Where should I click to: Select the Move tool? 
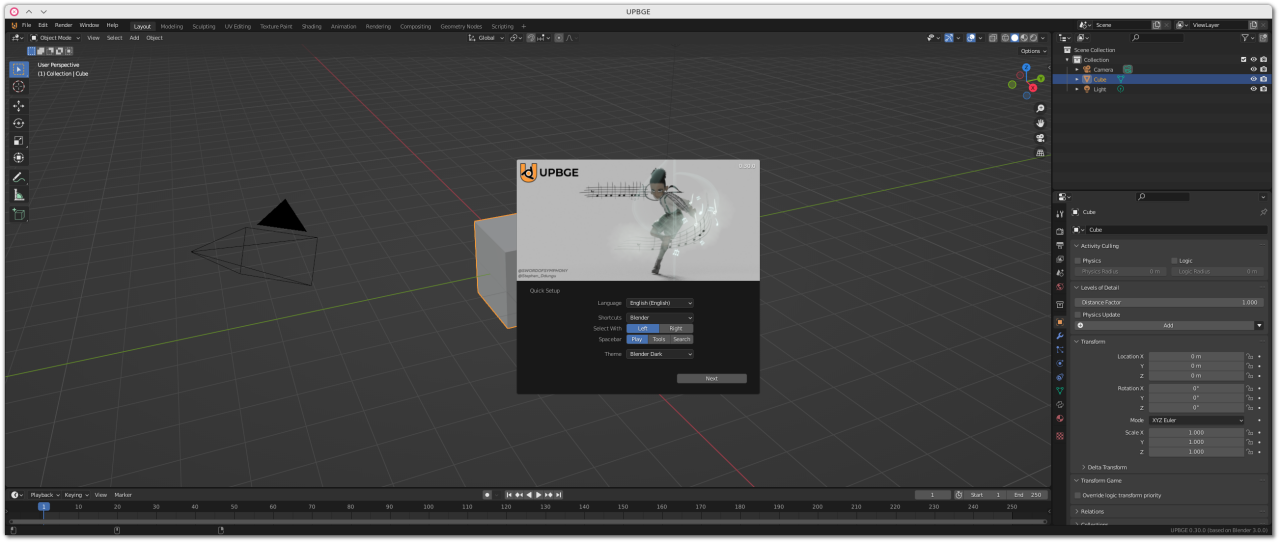(18, 105)
